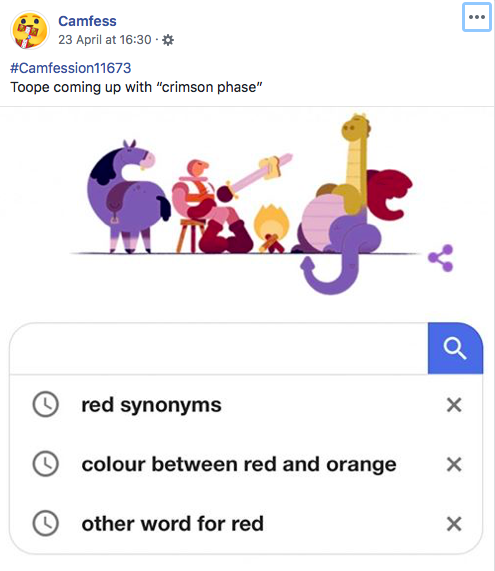
Task: Click the purple horse in the doodle
Action: (x=127, y=197)
